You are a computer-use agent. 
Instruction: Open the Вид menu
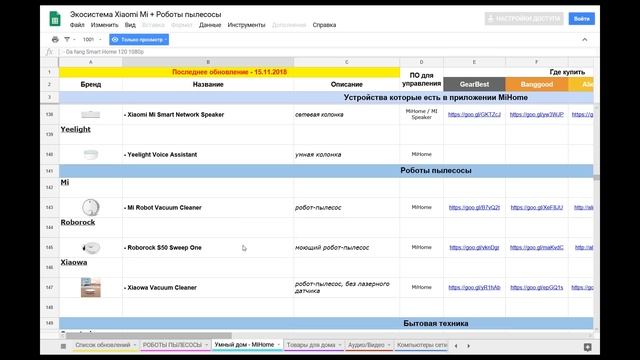coord(130,25)
